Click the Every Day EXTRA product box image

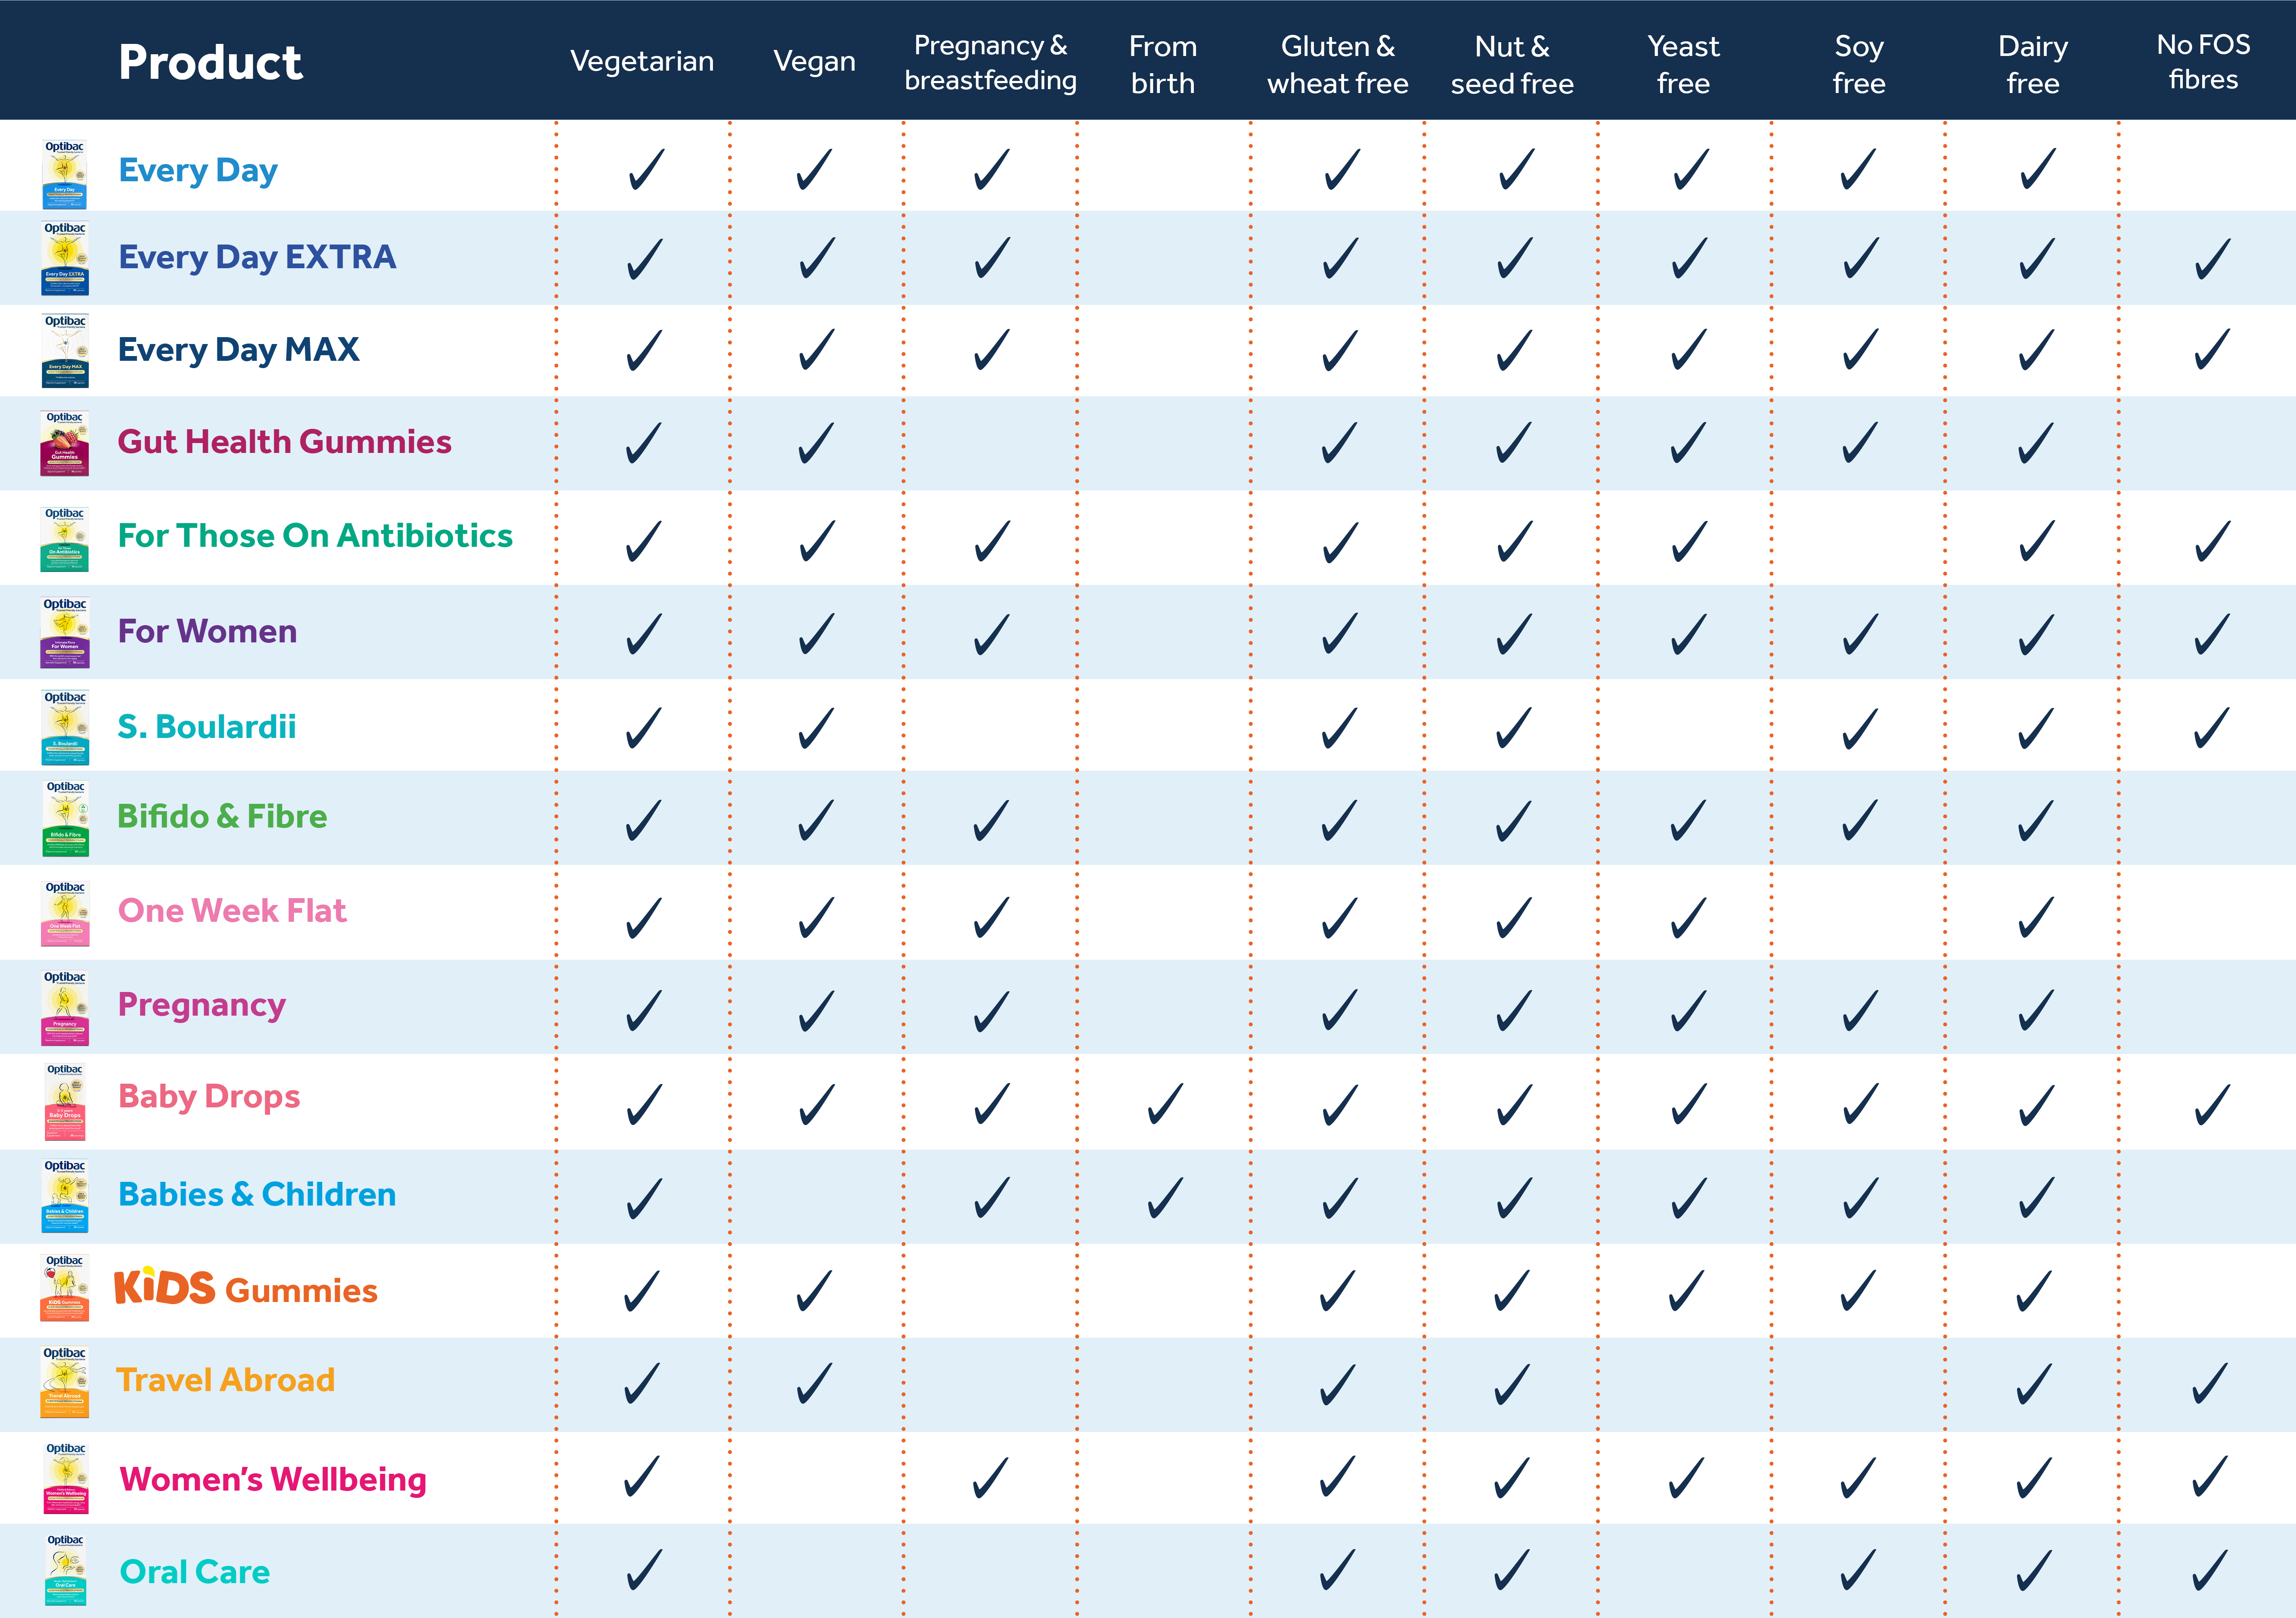[64, 258]
